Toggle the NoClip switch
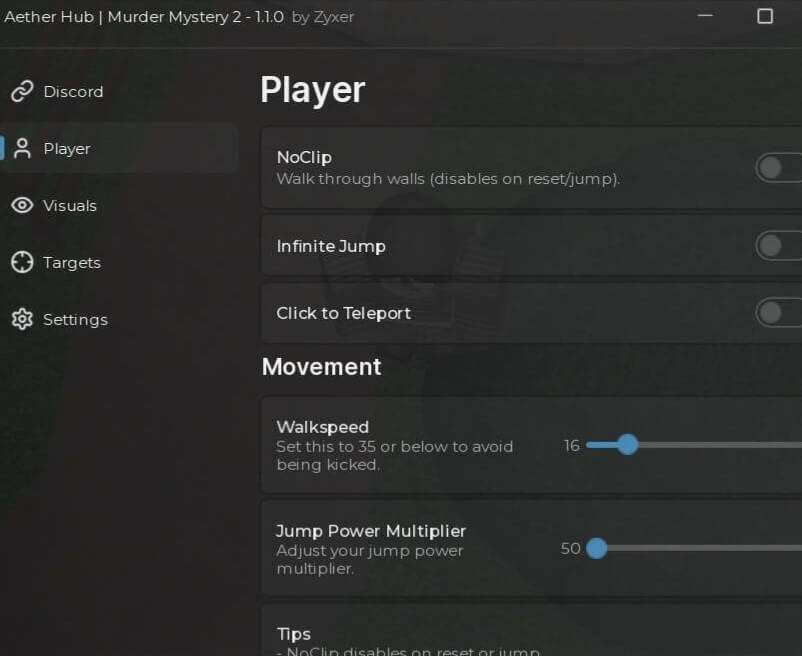 778,168
